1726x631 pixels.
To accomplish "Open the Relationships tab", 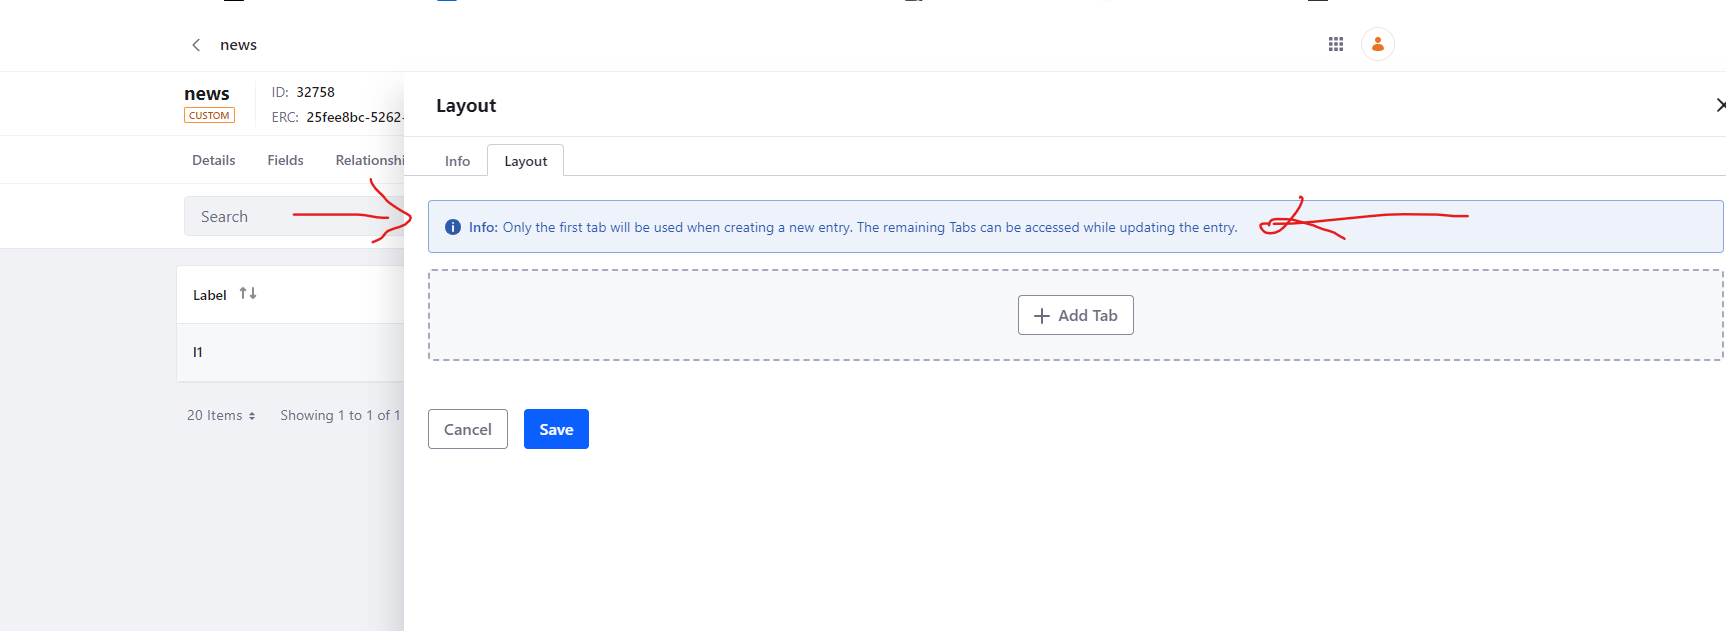I will 369,160.
